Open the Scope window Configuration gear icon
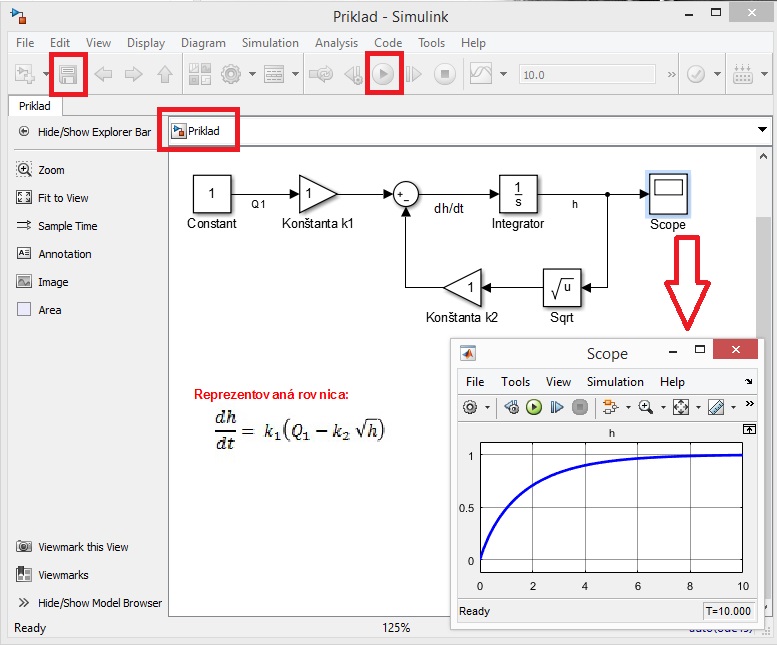Viewport: 777px width, 645px height. pyautogui.click(x=470, y=407)
